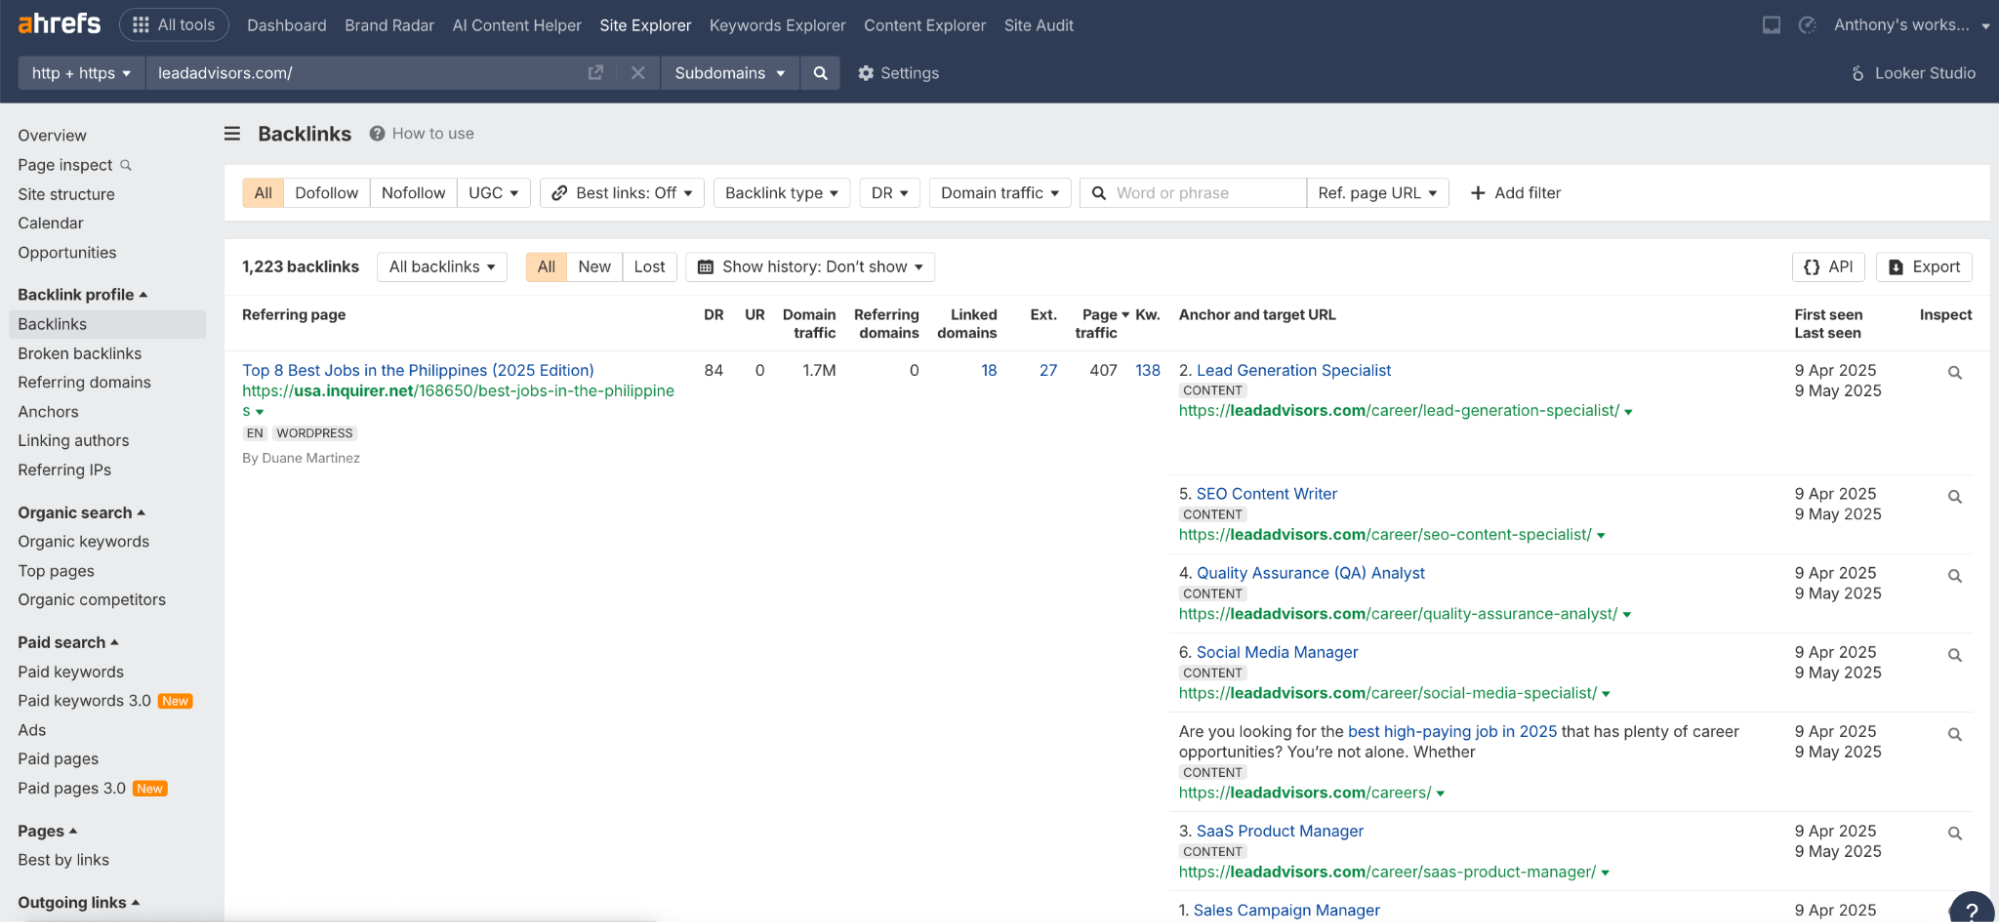Open Content Explorer
Viewport: 1999px width, 923px height.
(924, 25)
